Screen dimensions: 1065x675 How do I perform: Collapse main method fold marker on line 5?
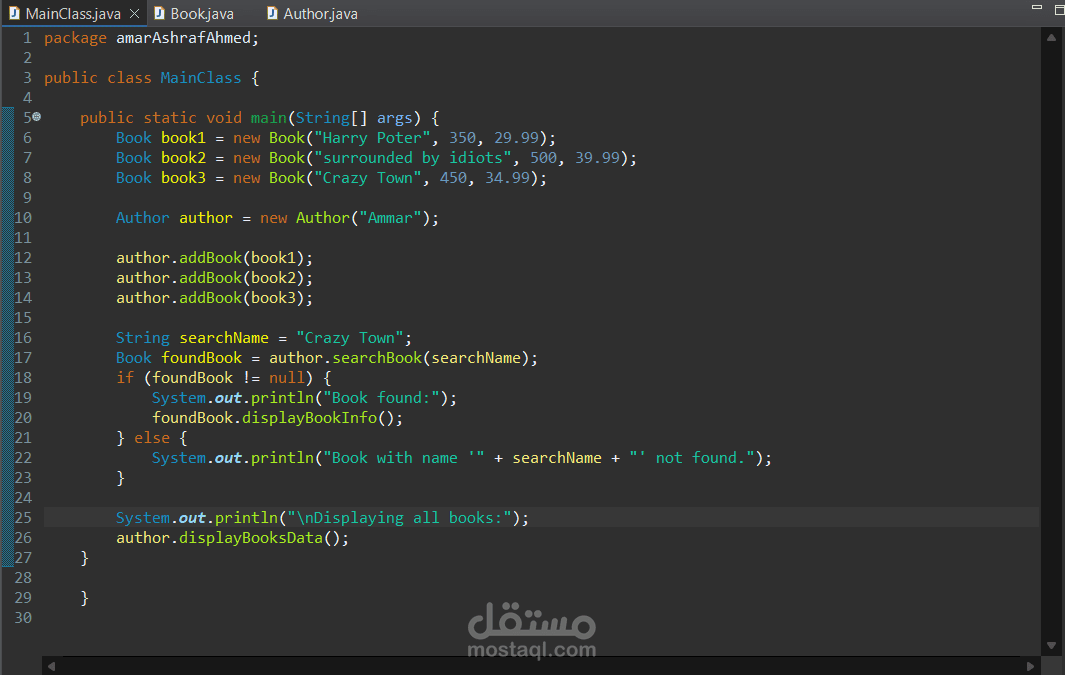(37, 117)
